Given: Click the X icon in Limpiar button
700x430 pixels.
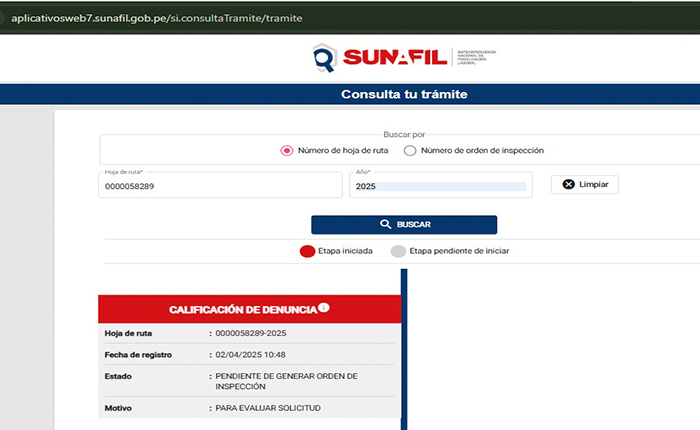Looking at the screenshot, I should 568,184.
